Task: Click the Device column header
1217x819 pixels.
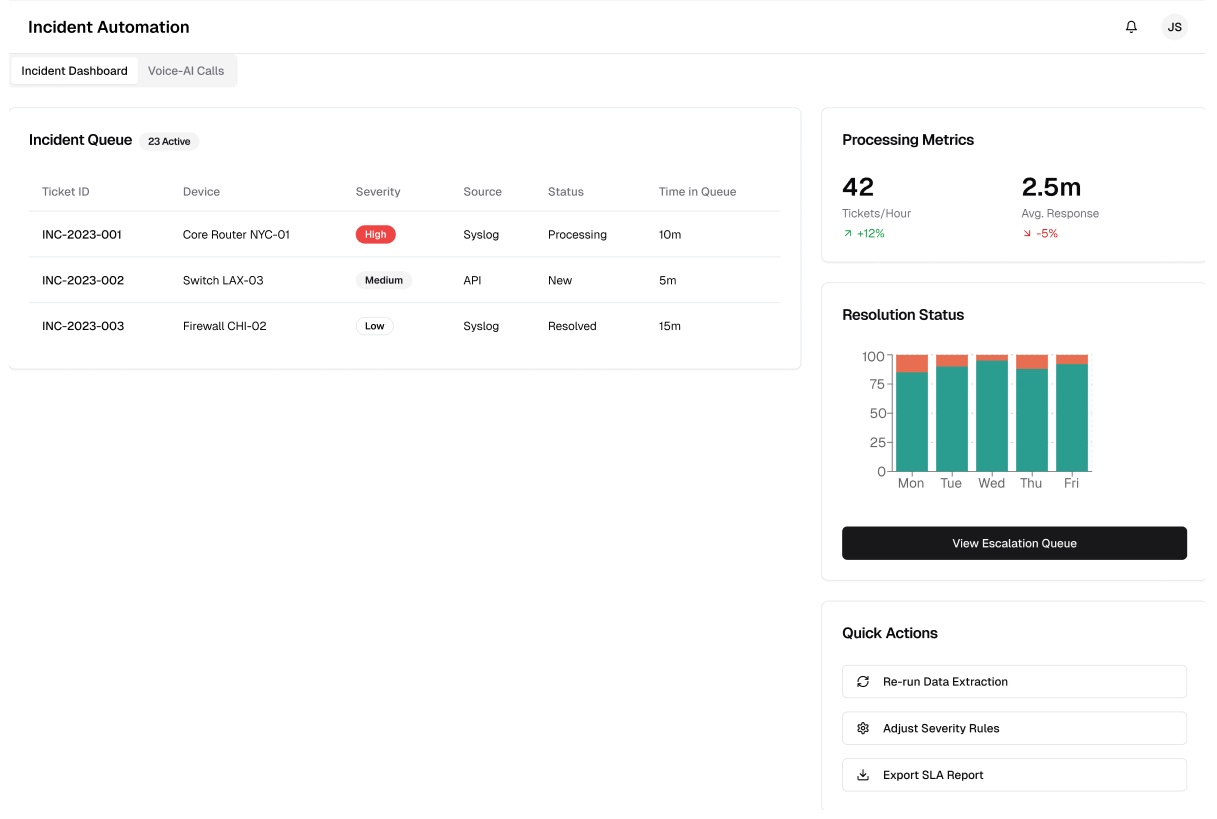Action: [201, 192]
